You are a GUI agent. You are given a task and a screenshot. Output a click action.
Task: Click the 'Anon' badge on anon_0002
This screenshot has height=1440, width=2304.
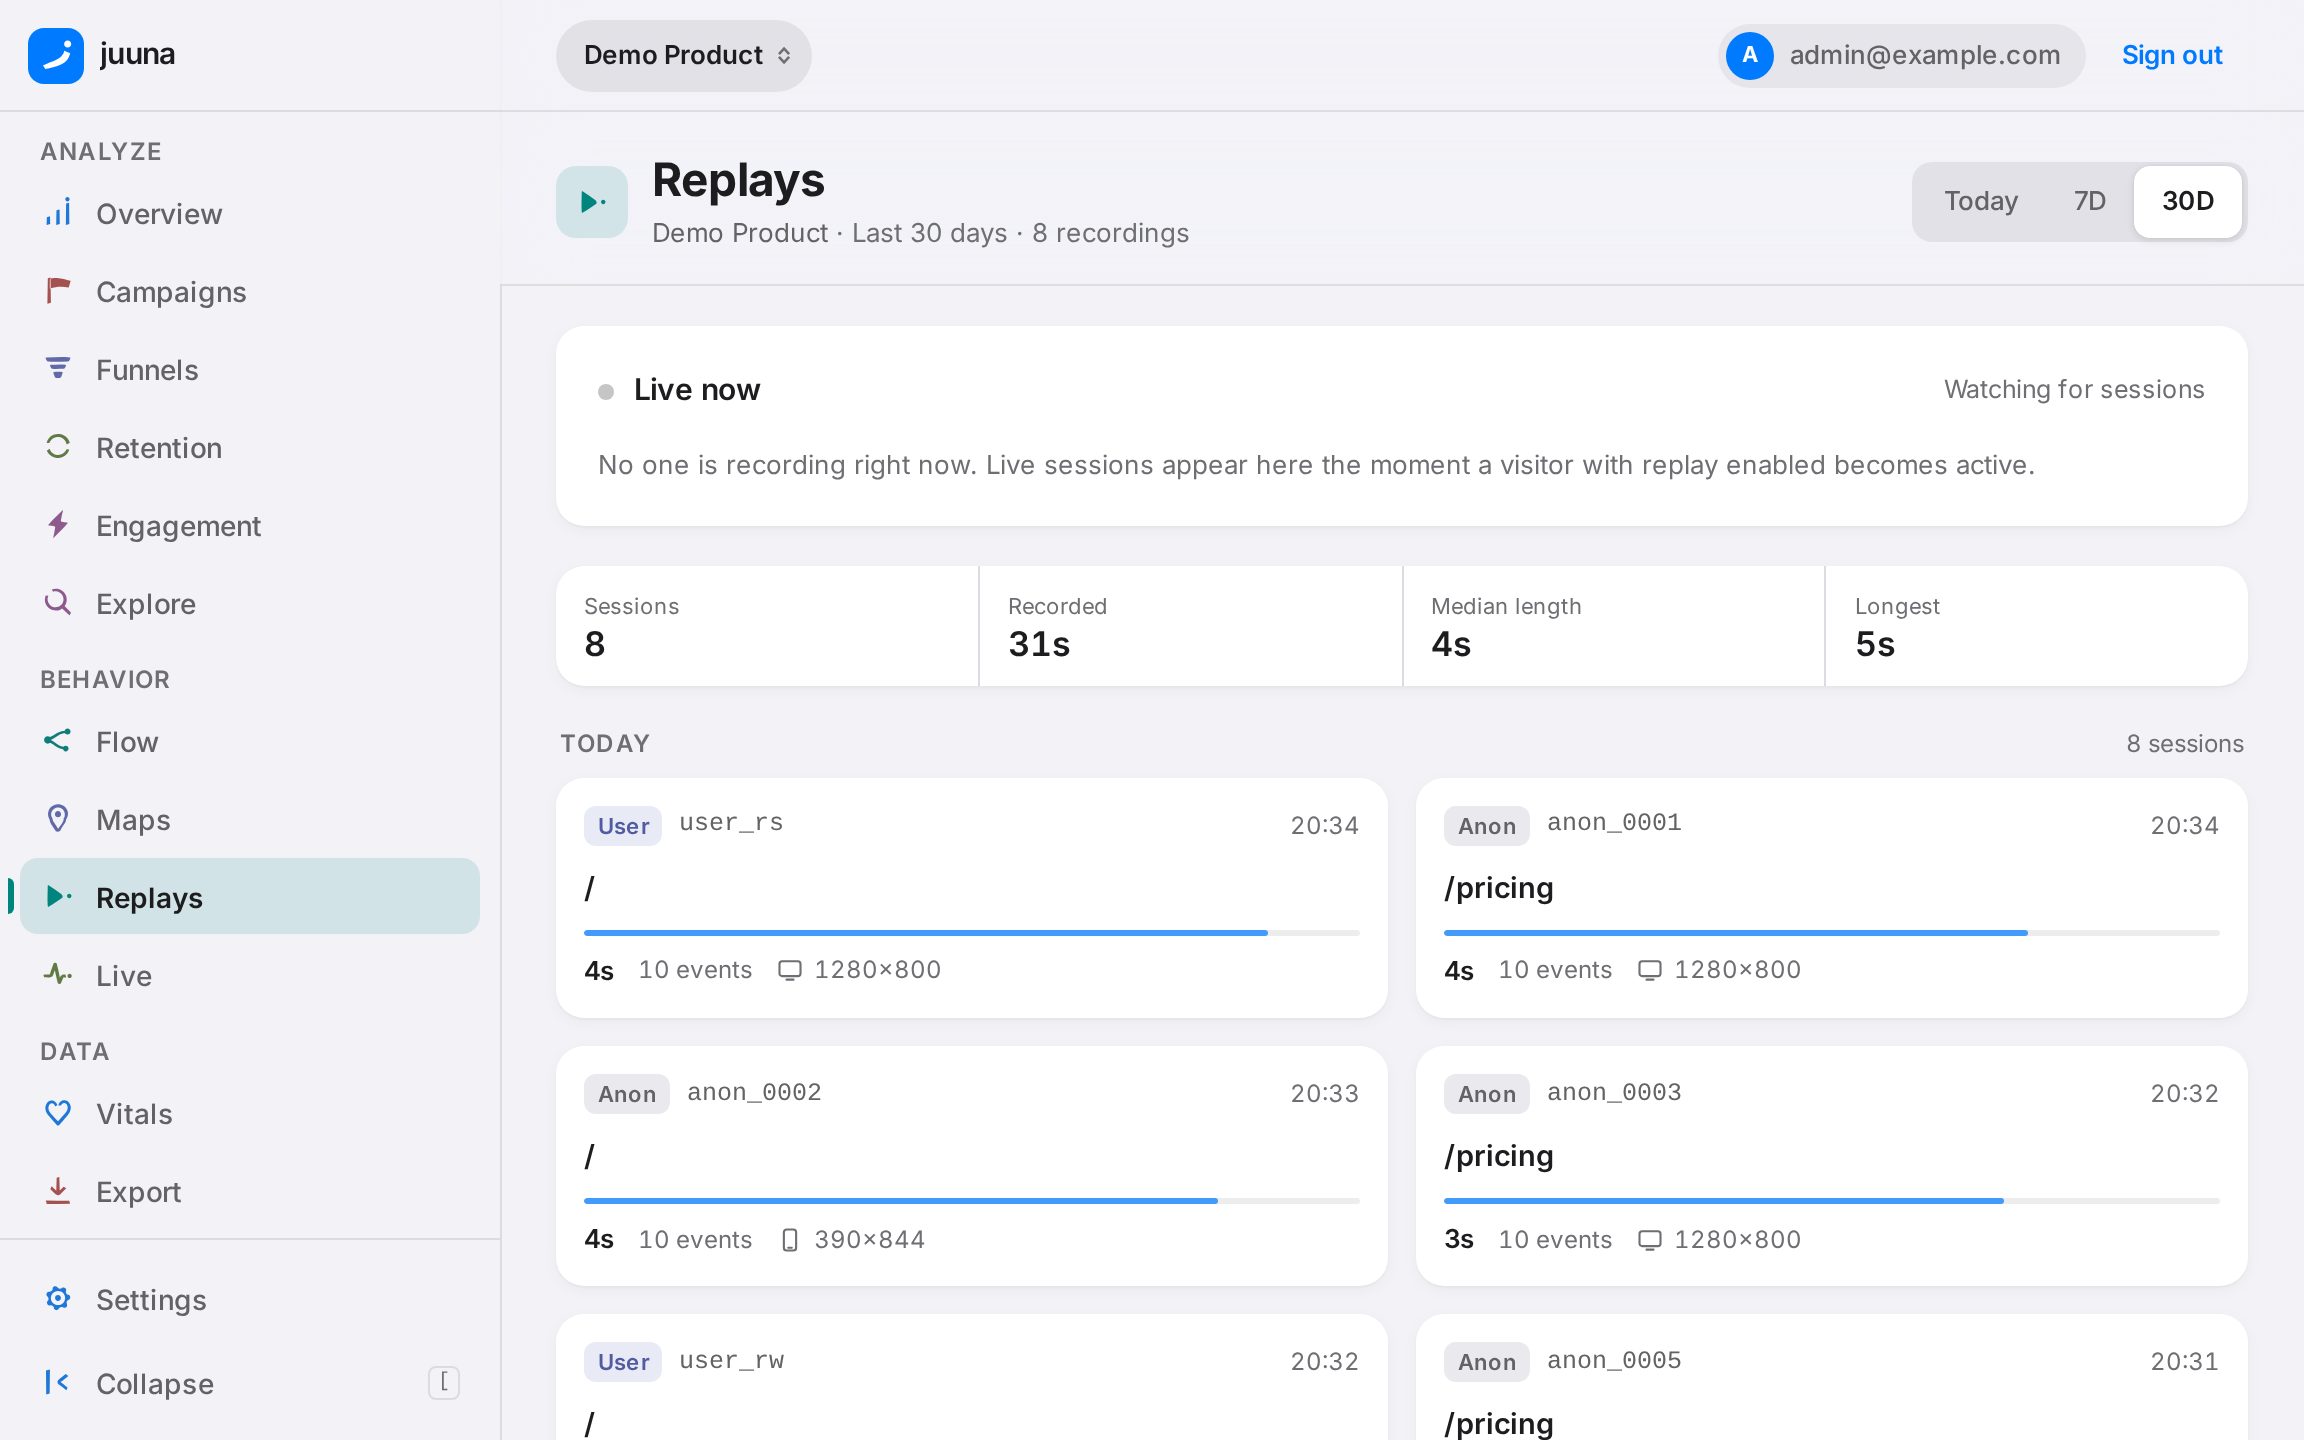tap(627, 1094)
